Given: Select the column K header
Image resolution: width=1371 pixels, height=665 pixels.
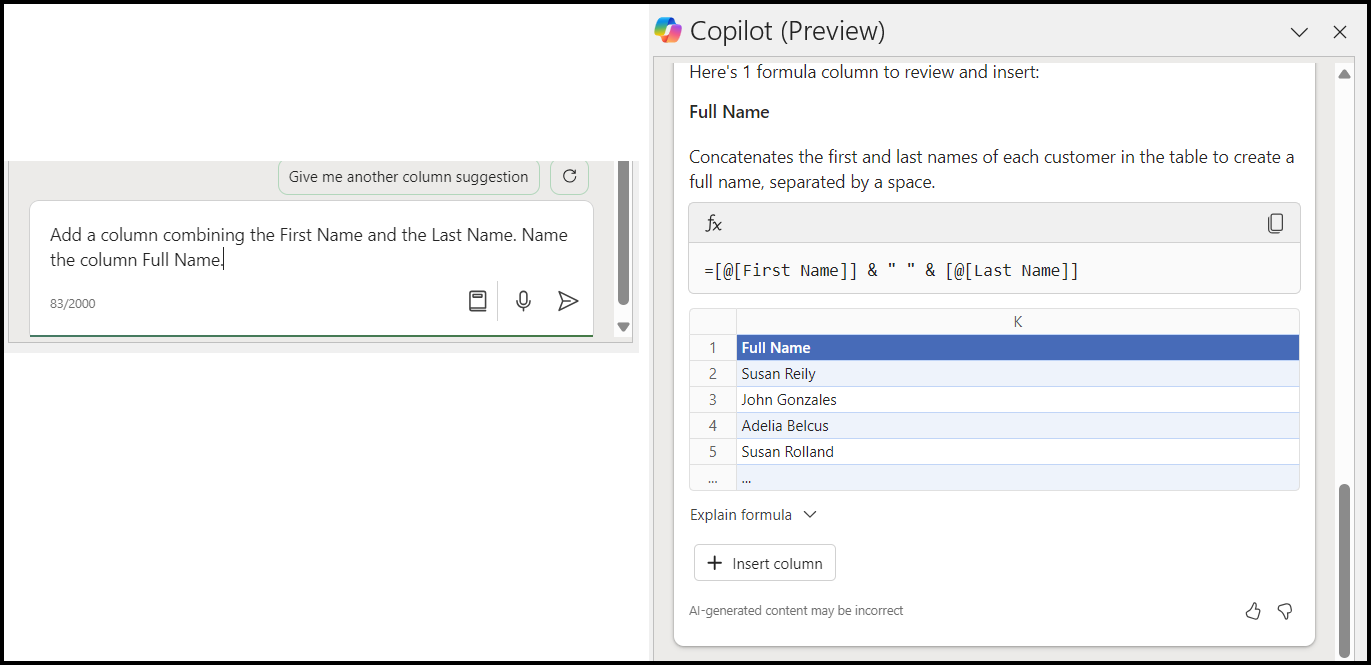Looking at the screenshot, I should click(1017, 321).
